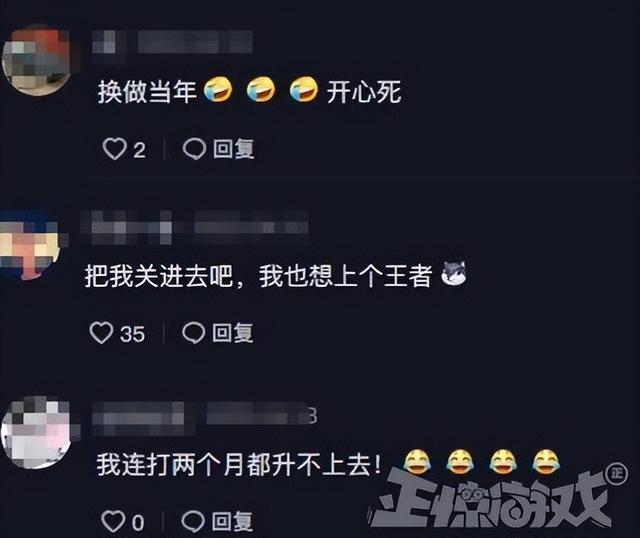Image resolution: width=640 pixels, height=538 pixels.
Task: Select the comment text "换做当年"
Action: (x=147, y=91)
